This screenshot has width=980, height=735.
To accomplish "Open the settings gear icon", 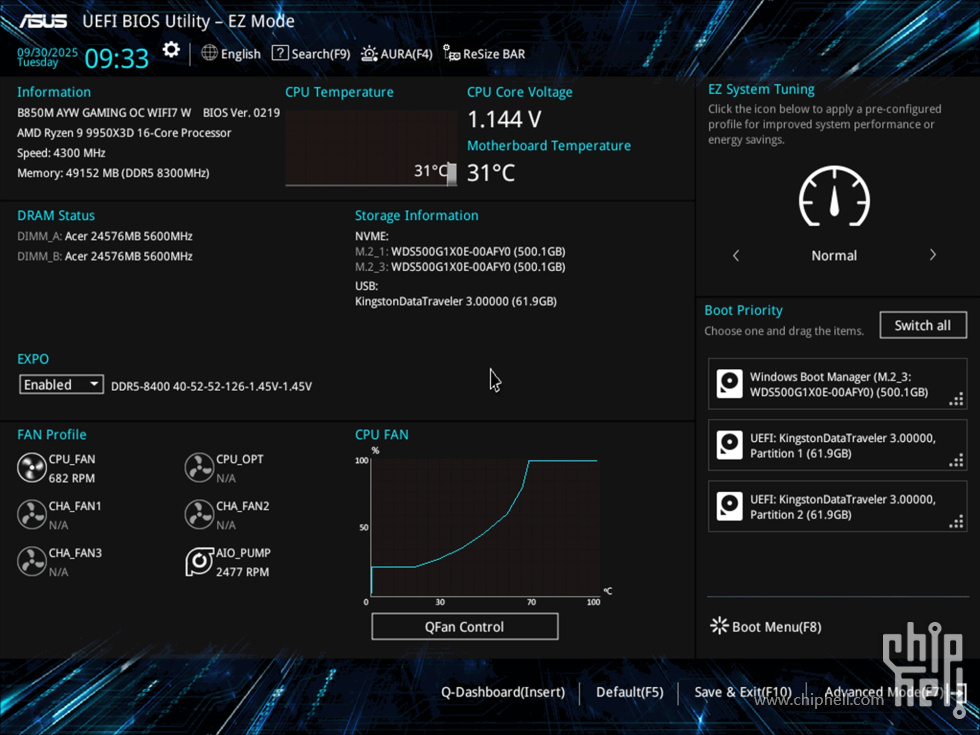I will tap(171, 50).
